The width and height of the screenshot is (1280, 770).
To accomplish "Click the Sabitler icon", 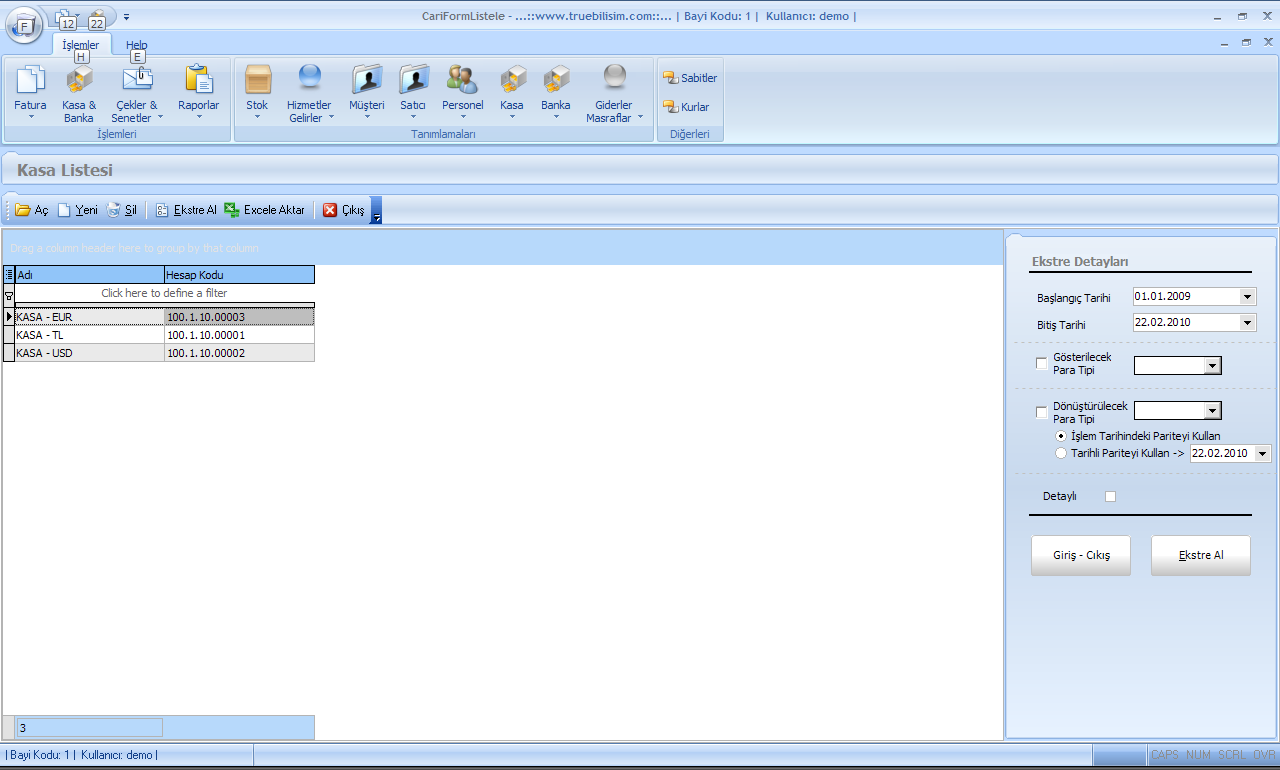I will coord(690,78).
